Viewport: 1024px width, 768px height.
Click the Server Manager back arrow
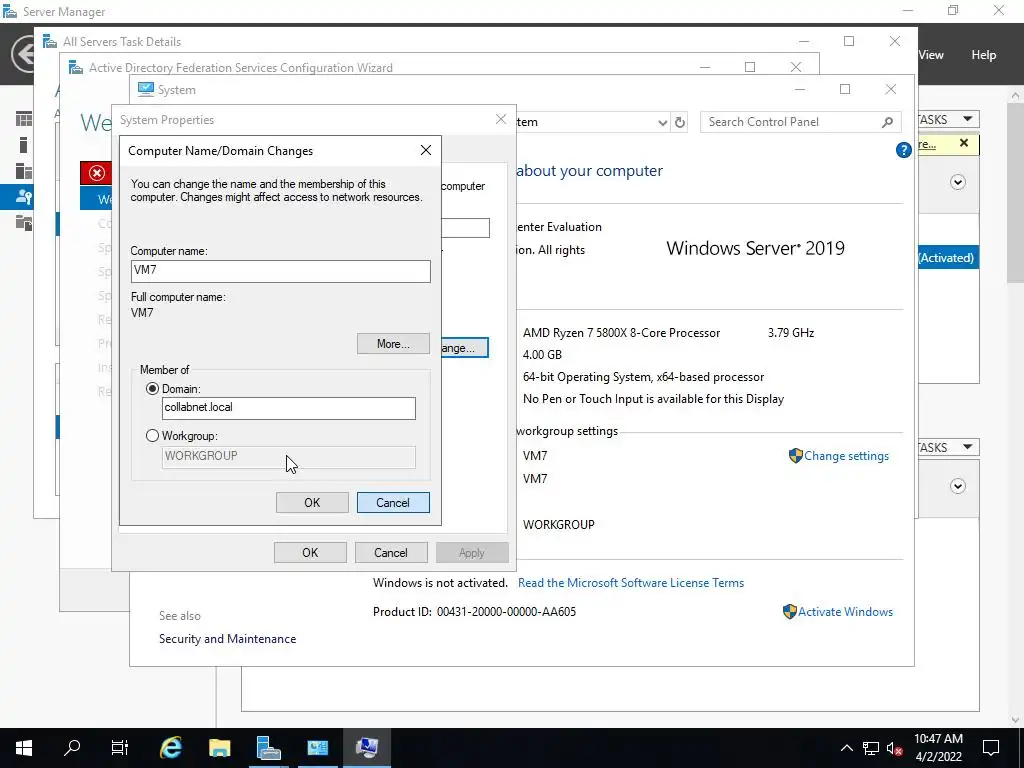24,54
